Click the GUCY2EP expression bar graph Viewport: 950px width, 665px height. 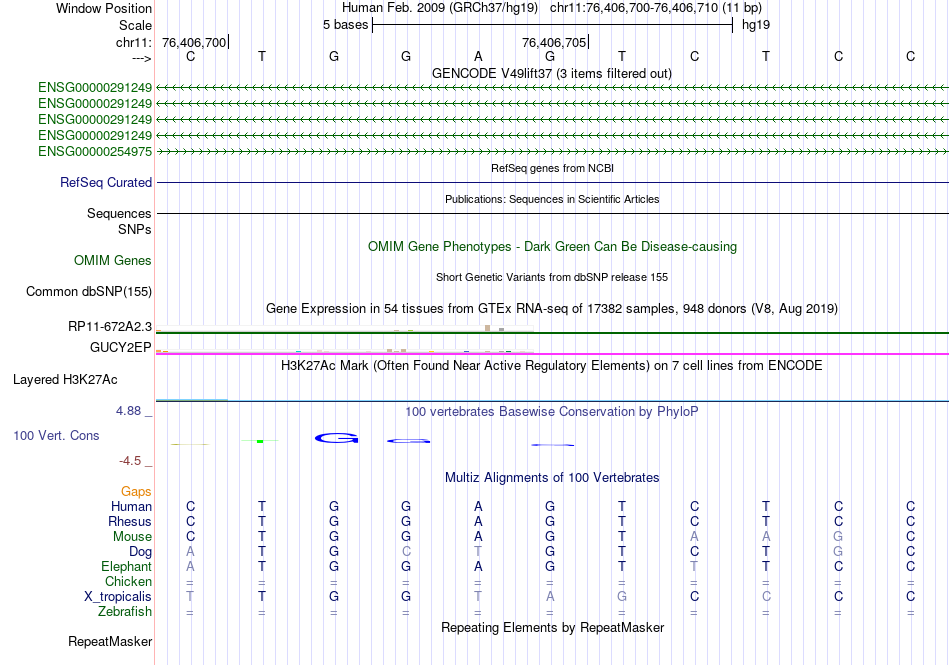345,350
